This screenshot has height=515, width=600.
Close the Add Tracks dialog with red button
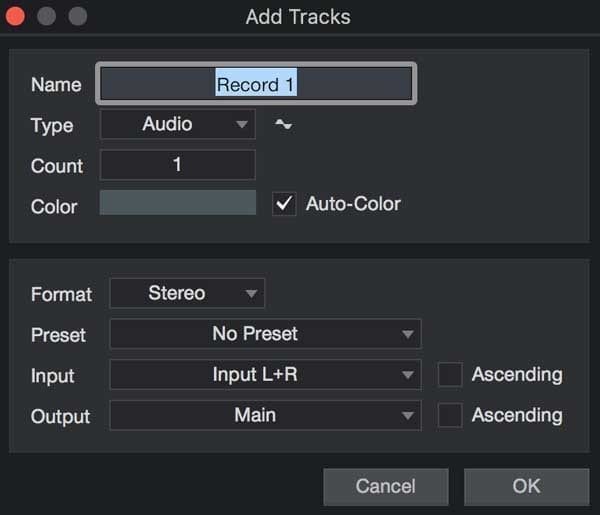15,16
